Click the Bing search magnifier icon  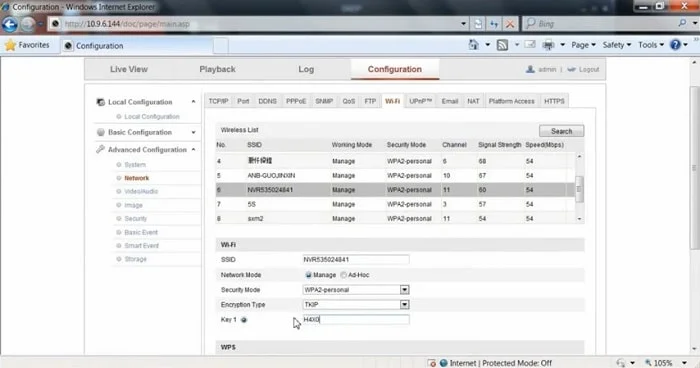[682, 23]
